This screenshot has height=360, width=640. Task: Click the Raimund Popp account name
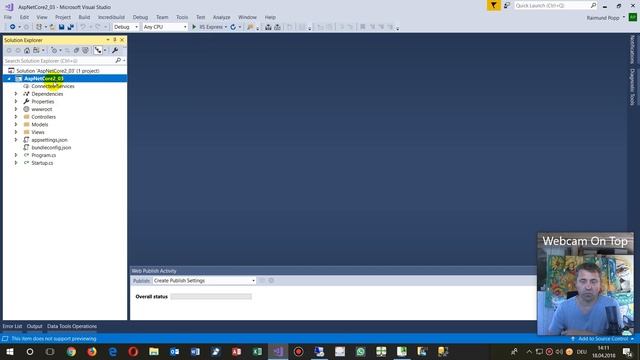(x=603, y=18)
